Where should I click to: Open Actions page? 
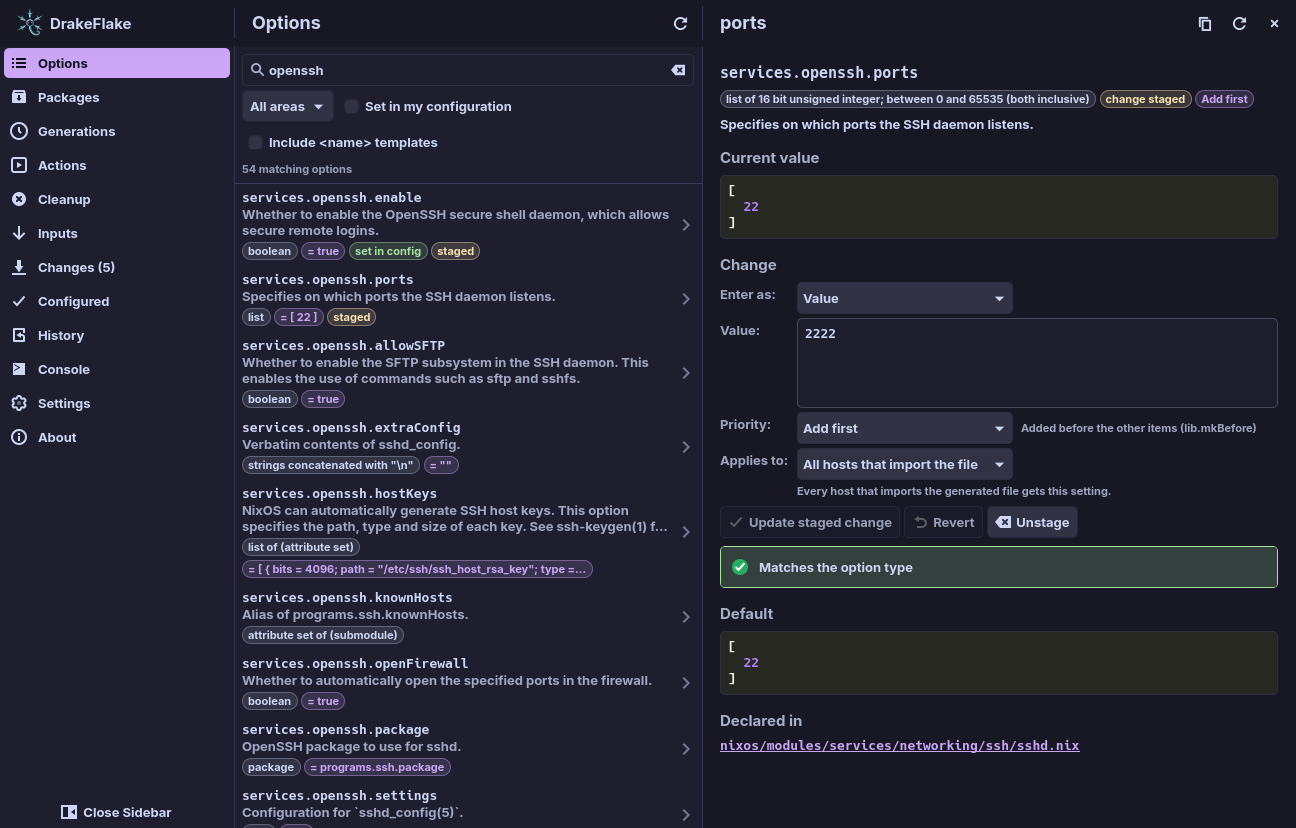117,165
